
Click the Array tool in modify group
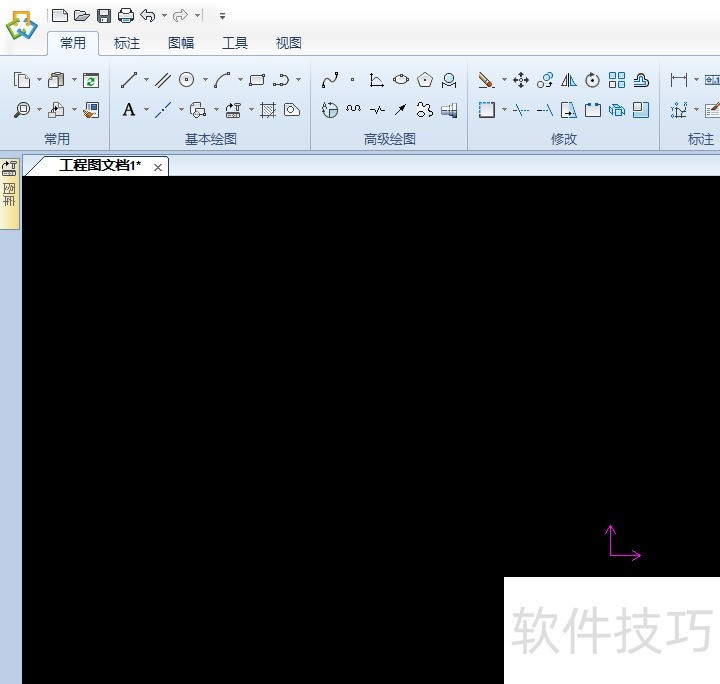[617, 80]
